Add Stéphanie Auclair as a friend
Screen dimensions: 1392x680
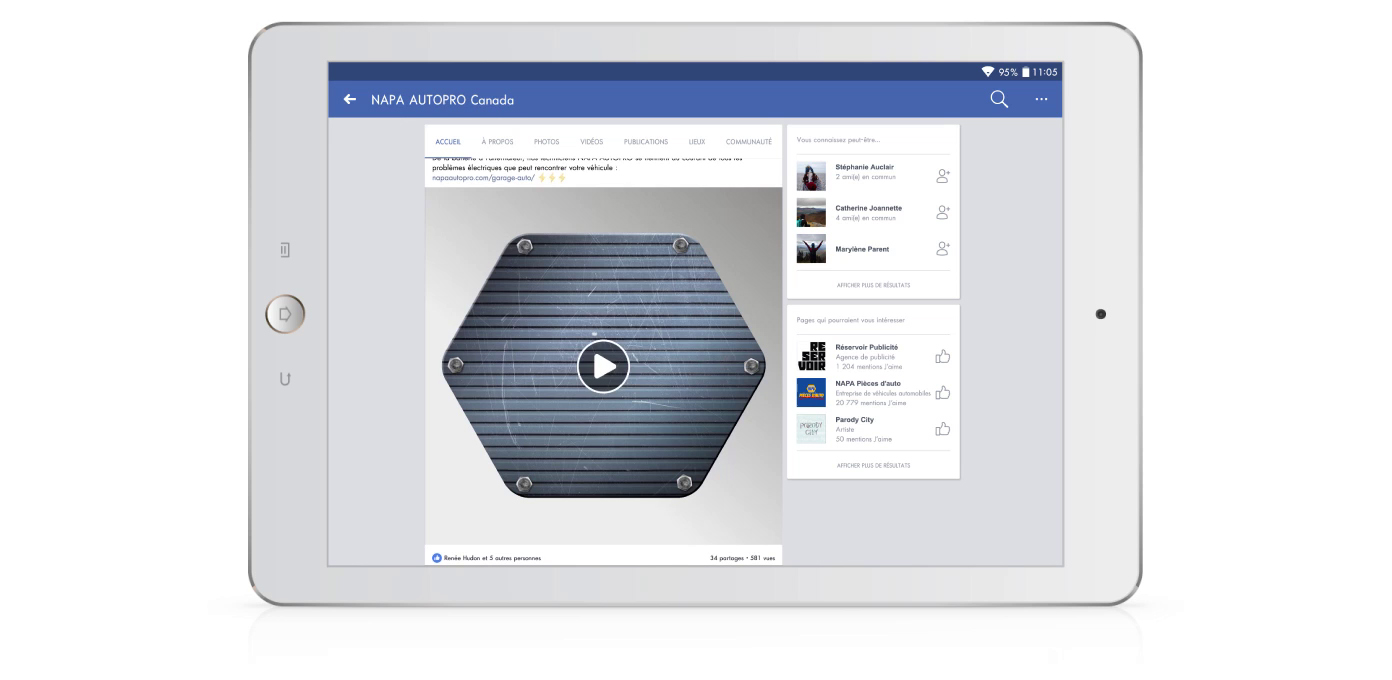[942, 176]
